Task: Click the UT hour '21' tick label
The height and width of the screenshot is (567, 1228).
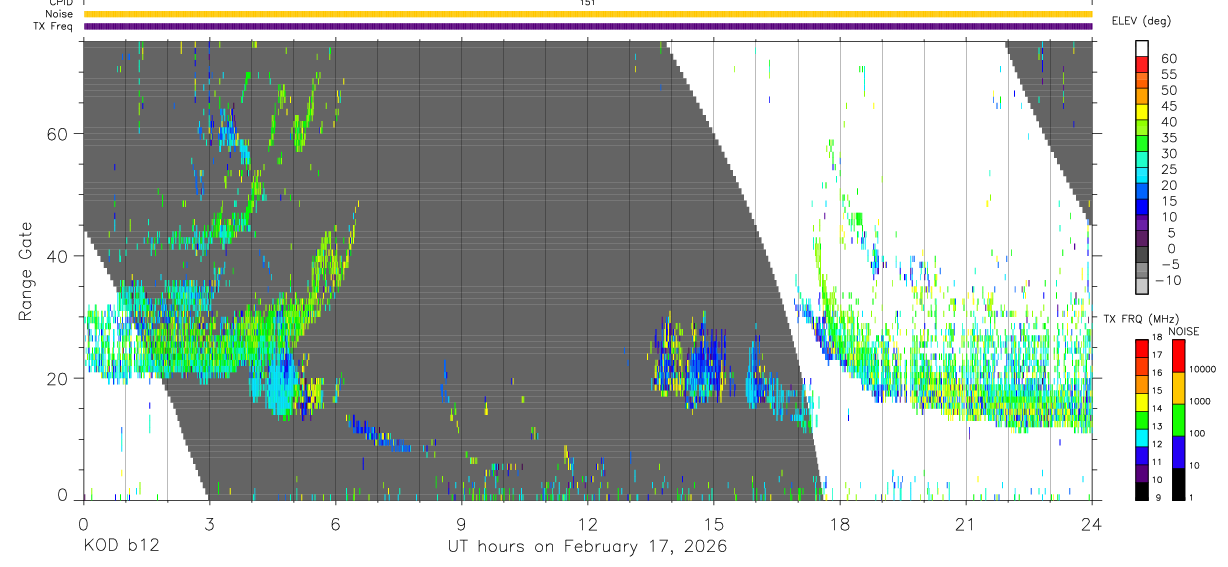Action: coord(966,523)
